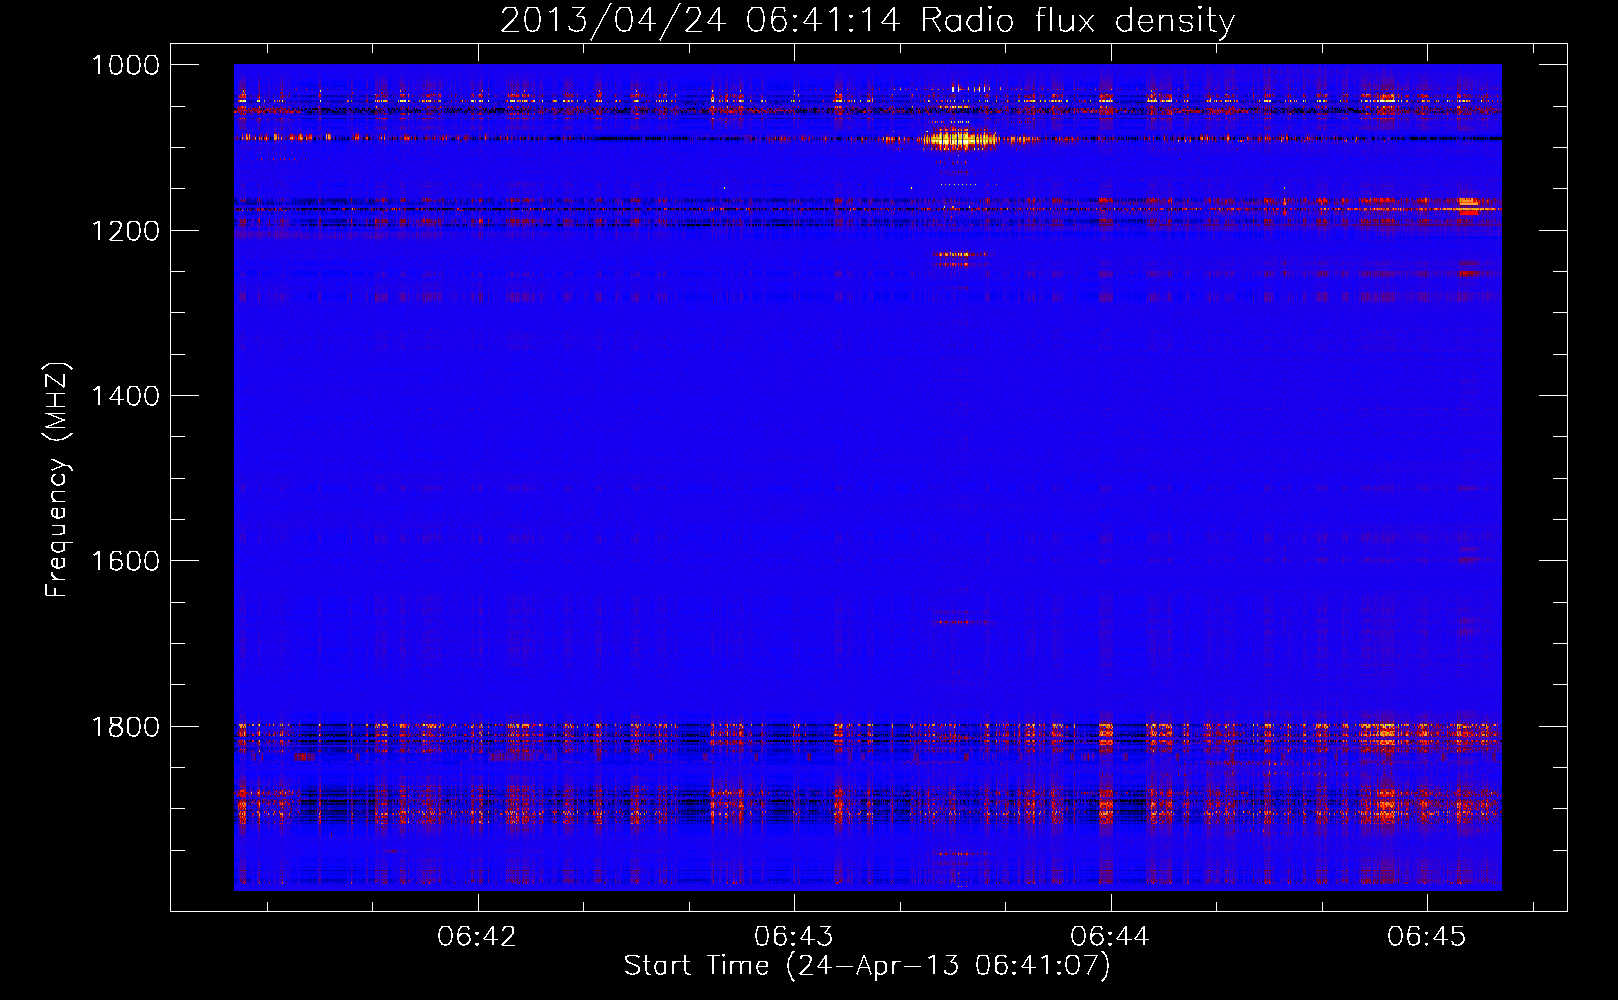The height and width of the screenshot is (1000, 1618).
Task: Click the bright yellow burst near 1090 MHz
Action: (x=960, y=138)
